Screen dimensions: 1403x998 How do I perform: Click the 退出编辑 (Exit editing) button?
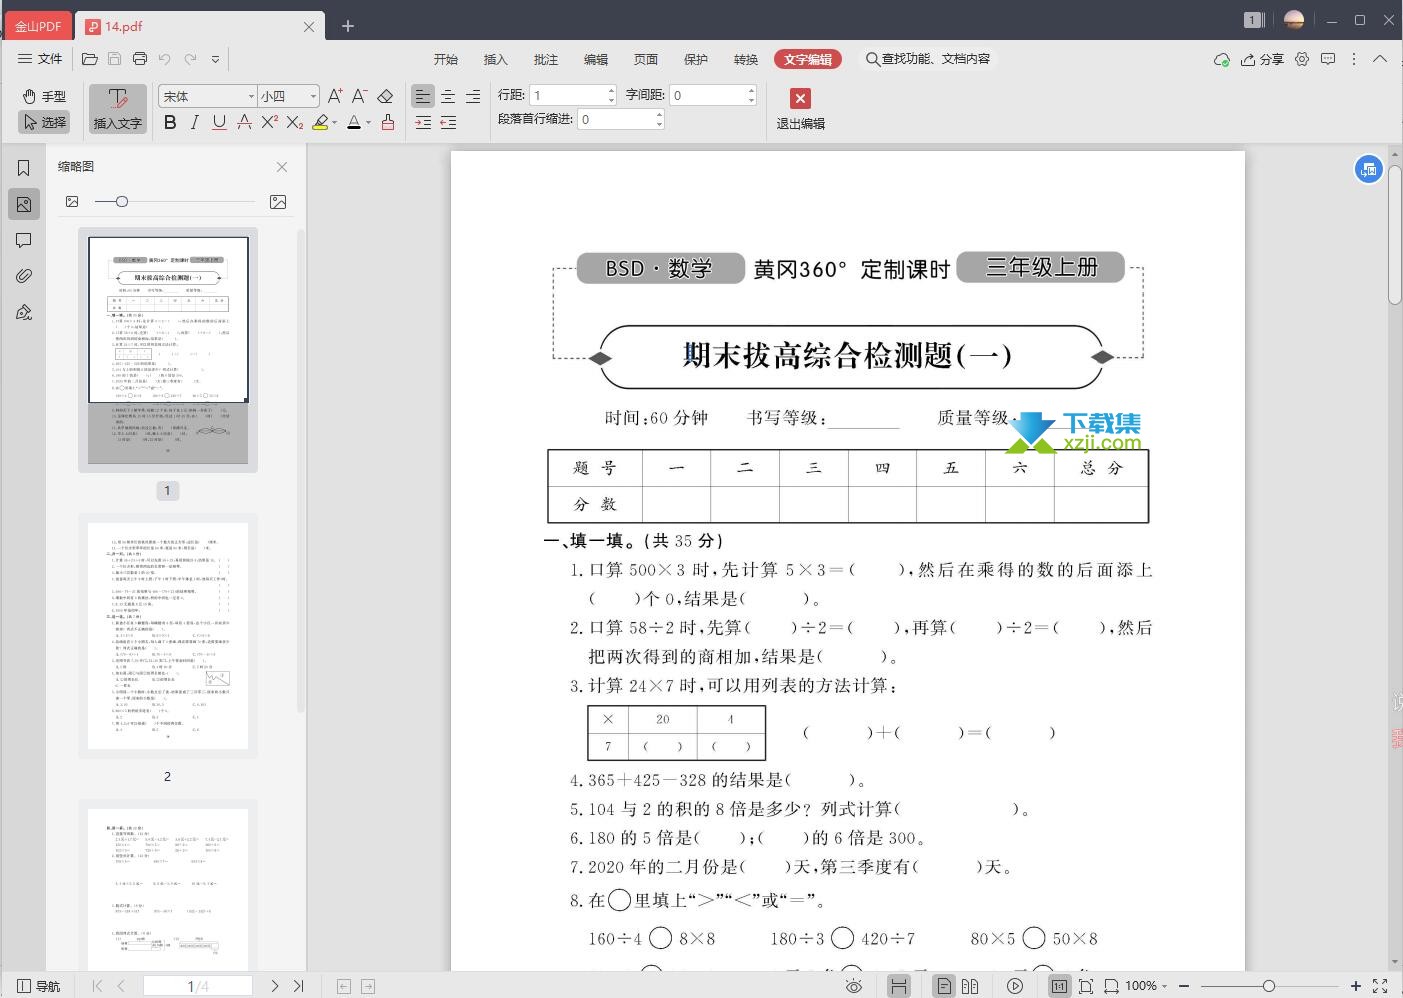click(x=800, y=109)
